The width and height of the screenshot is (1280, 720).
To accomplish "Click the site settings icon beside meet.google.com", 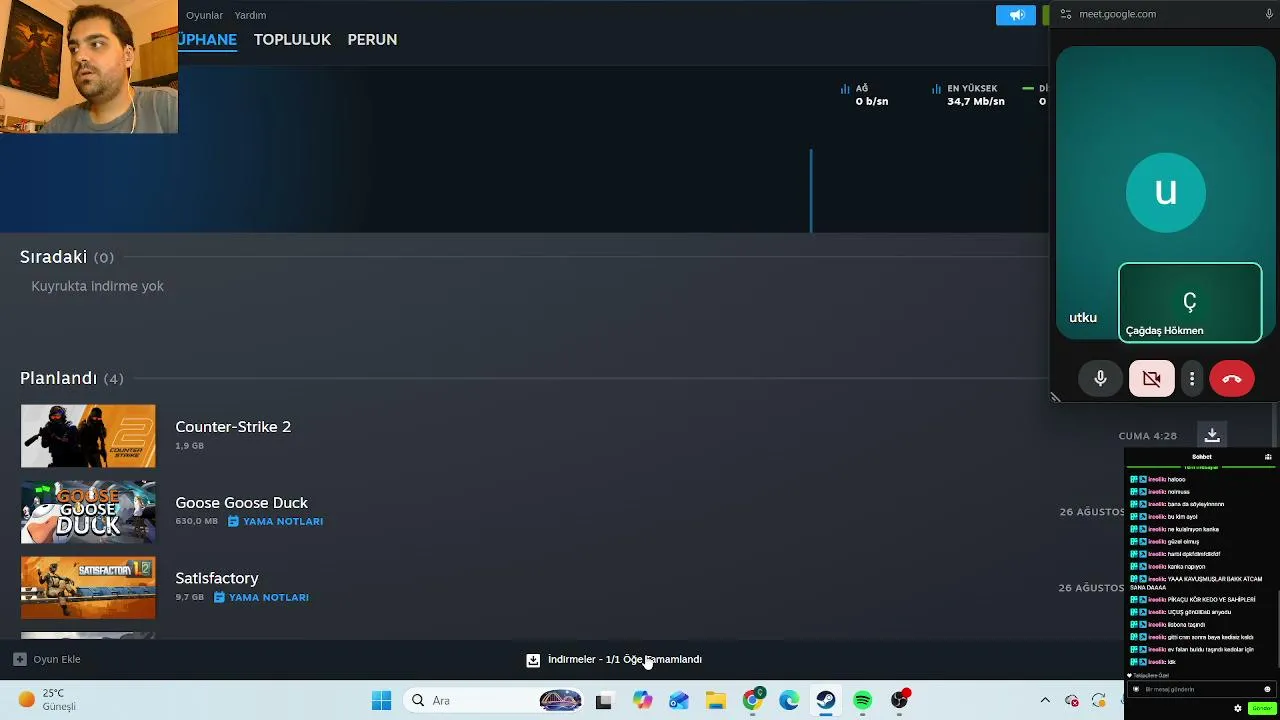I will (x=1066, y=14).
